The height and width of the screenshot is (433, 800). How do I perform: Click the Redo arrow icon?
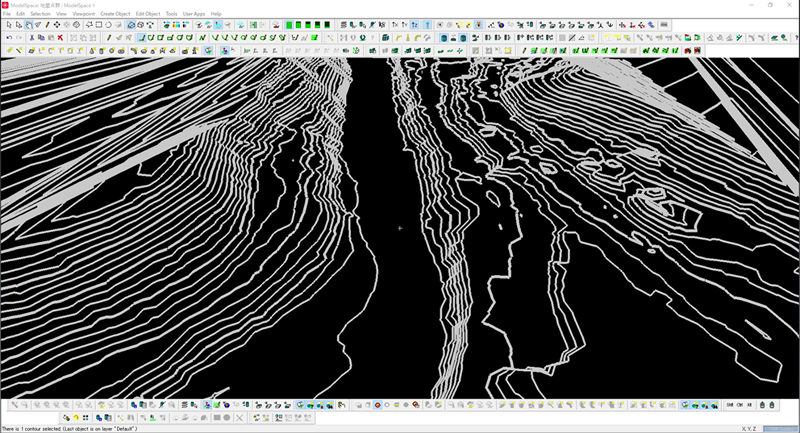click(19, 37)
